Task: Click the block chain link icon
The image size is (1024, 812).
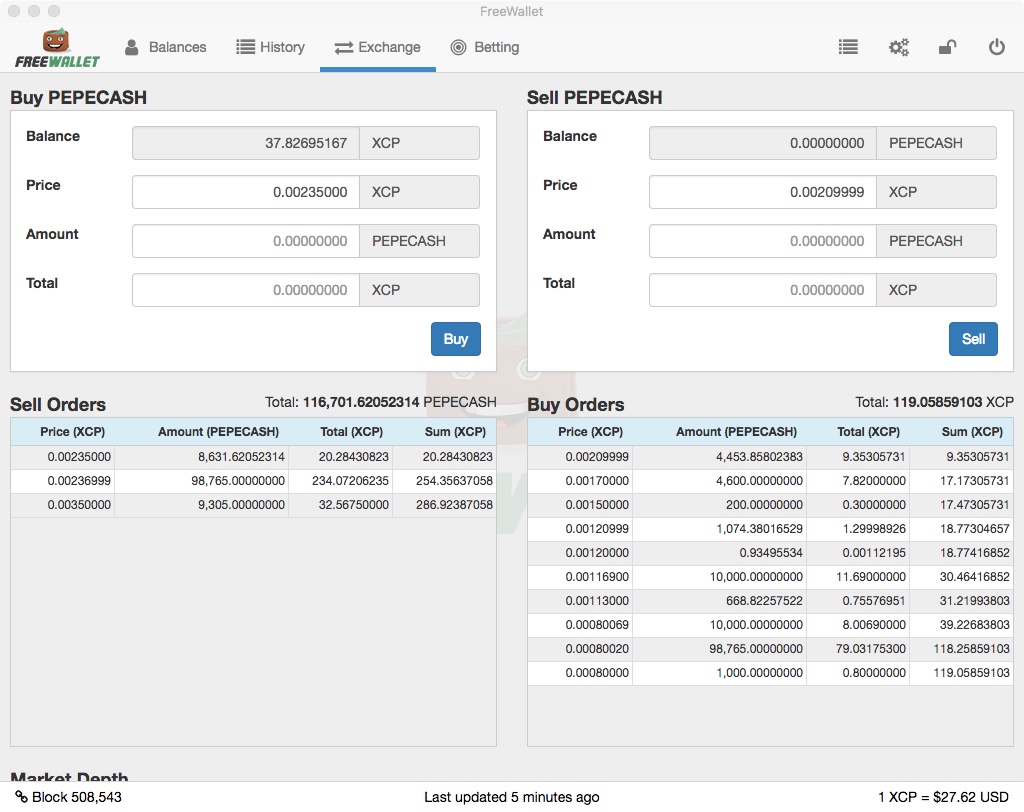Action: pos(22,796)
